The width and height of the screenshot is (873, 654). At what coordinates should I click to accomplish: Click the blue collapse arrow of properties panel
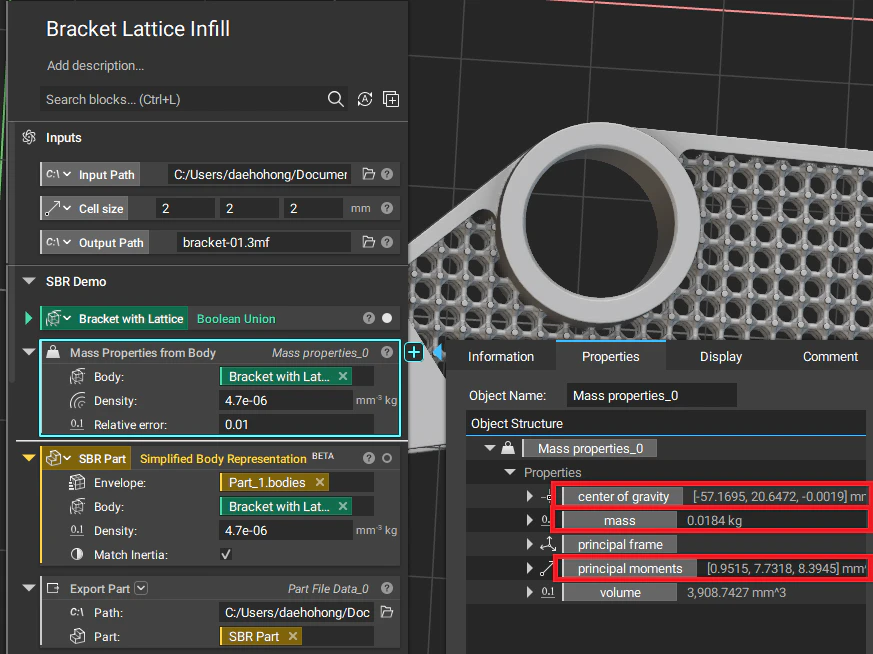pos(438,352)
